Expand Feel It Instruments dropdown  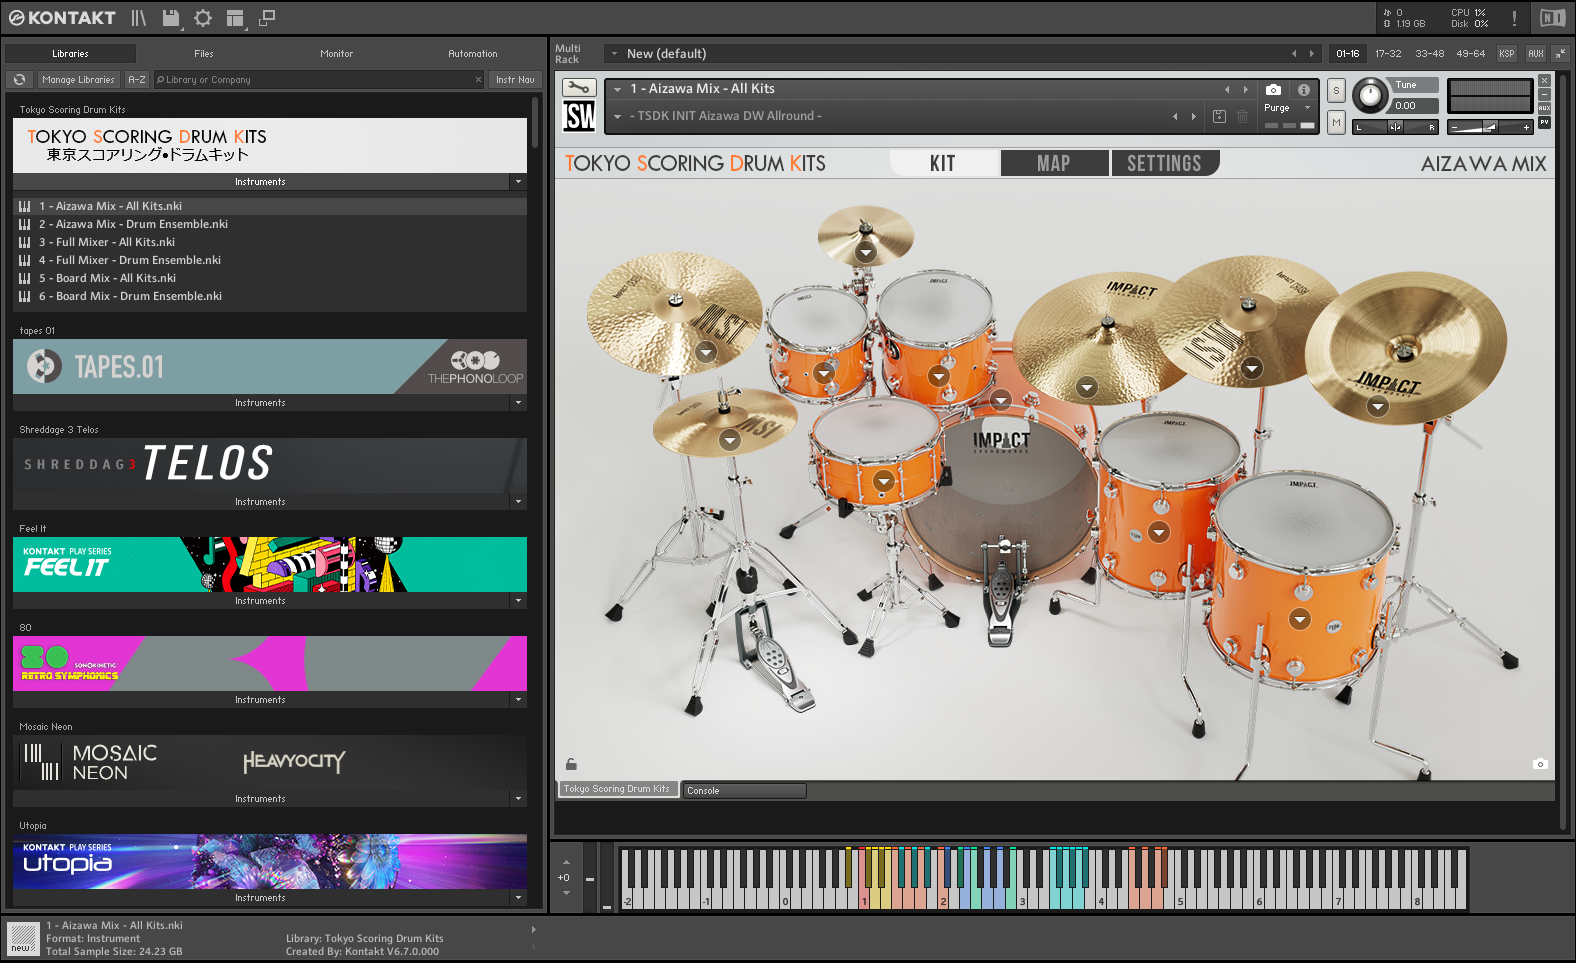518,601
